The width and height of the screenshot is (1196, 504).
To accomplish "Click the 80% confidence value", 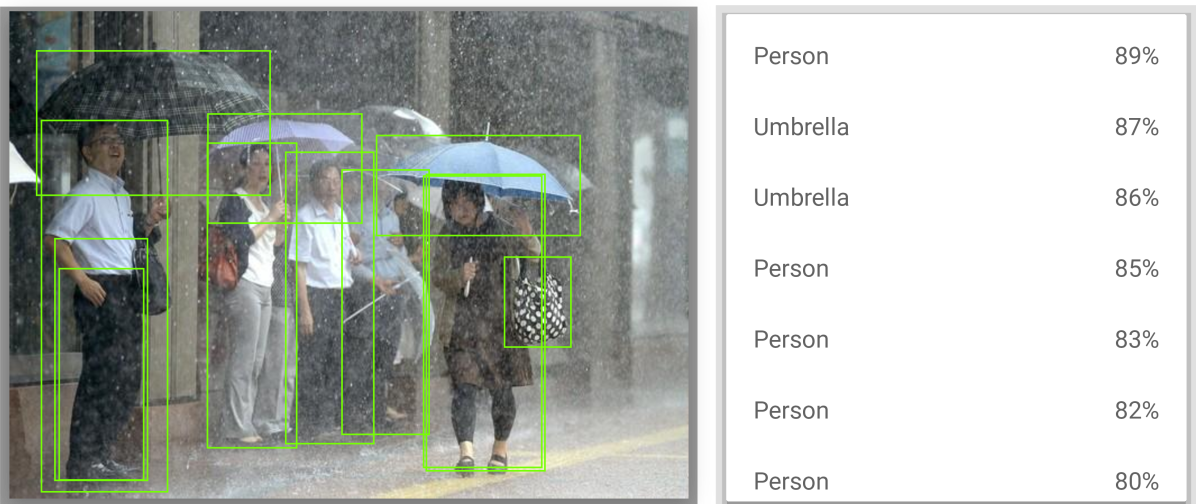I will pos(1137,481).
